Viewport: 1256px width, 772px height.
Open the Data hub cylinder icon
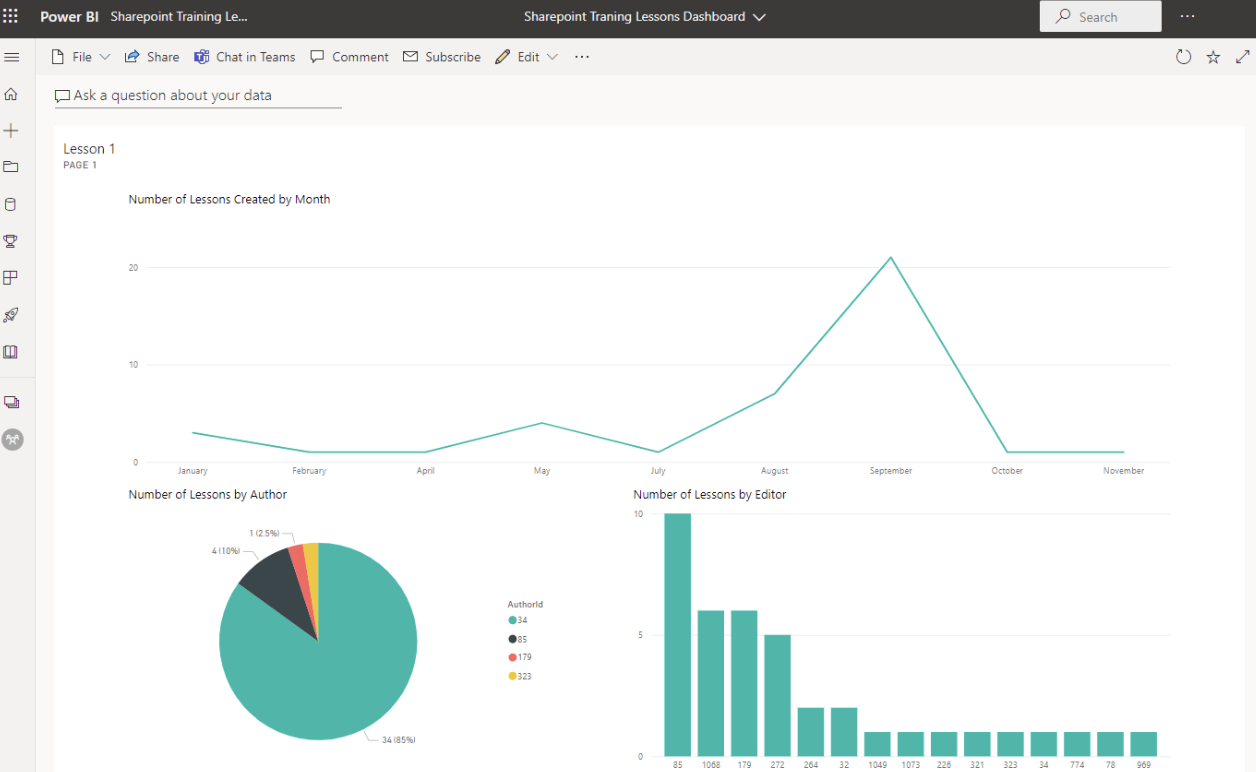[11, 204]
